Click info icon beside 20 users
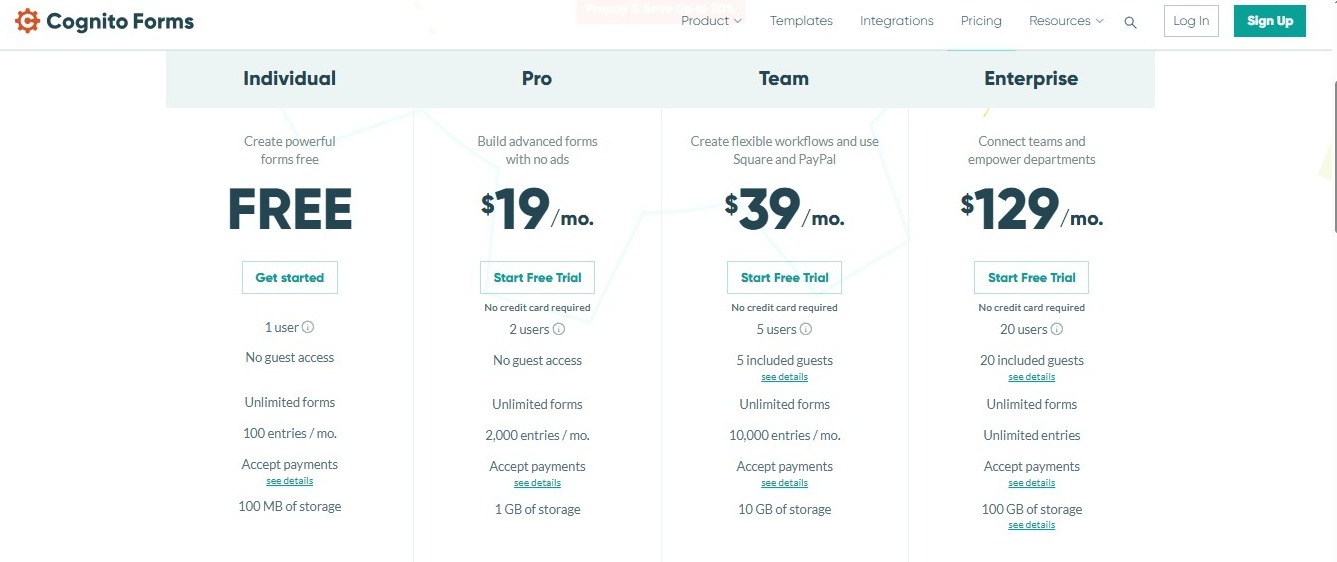The height and width of the screenshot is (562, 1337). coord(1057,329)
